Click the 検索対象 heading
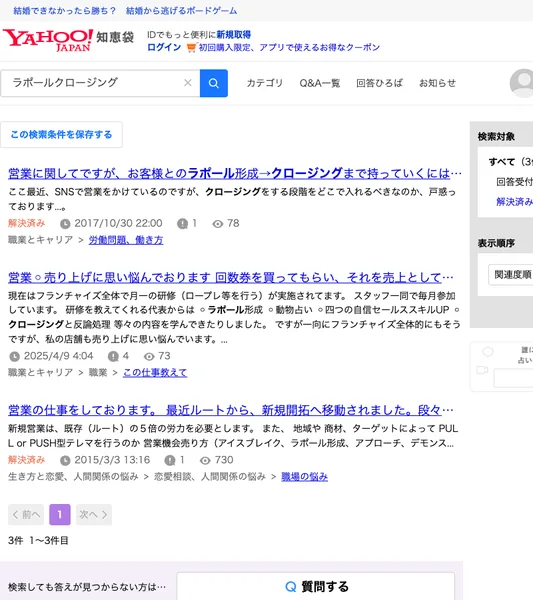The image size is (533, 600). point(496,137)
